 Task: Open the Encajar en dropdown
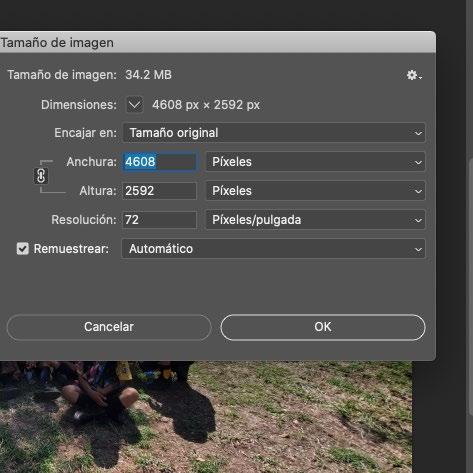point(274,133)
